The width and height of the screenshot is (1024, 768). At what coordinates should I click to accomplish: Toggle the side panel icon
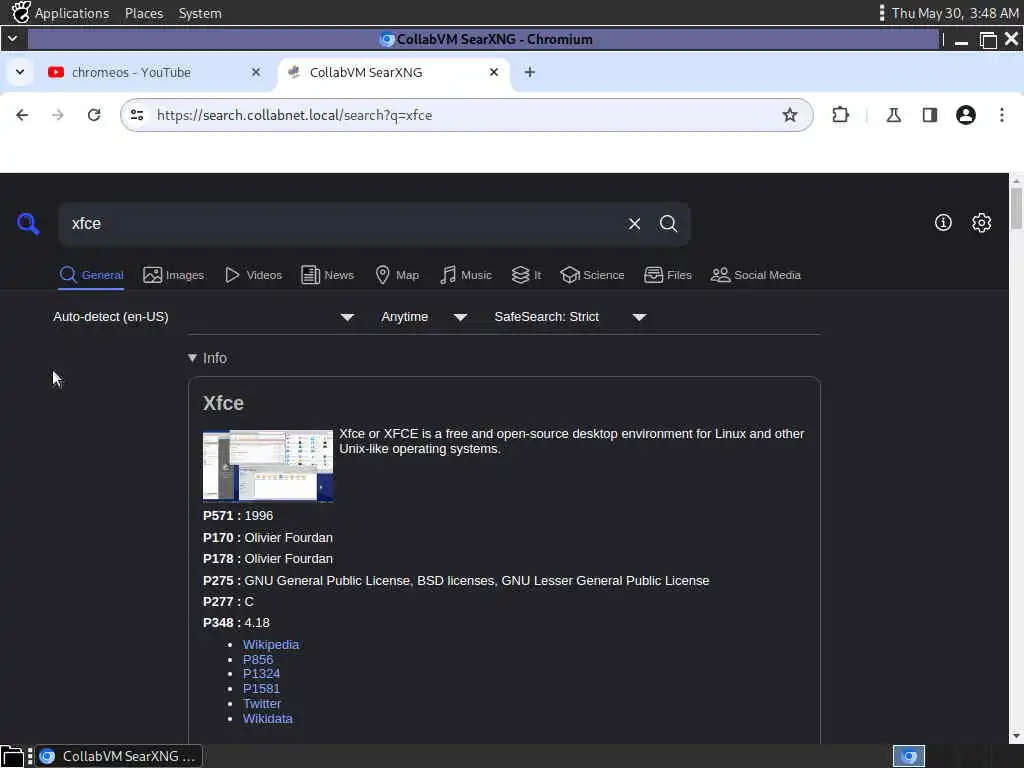[x=929, y=115]
